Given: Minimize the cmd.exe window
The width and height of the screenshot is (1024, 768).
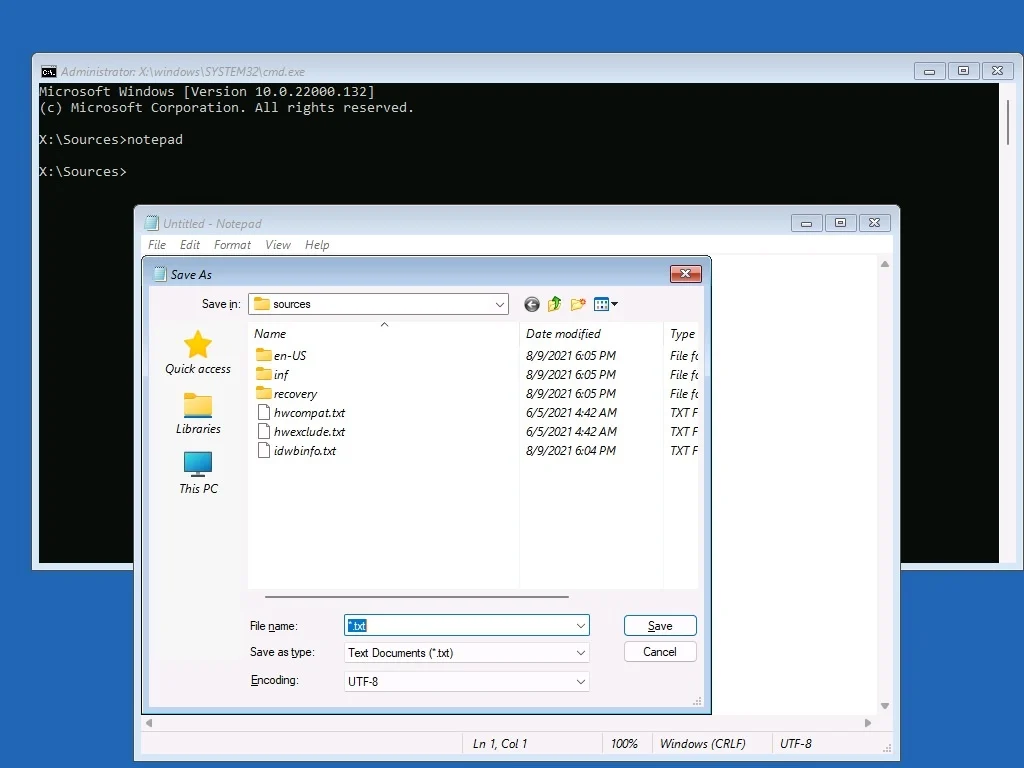Looking at the screenshot, I should coord(929,71).
